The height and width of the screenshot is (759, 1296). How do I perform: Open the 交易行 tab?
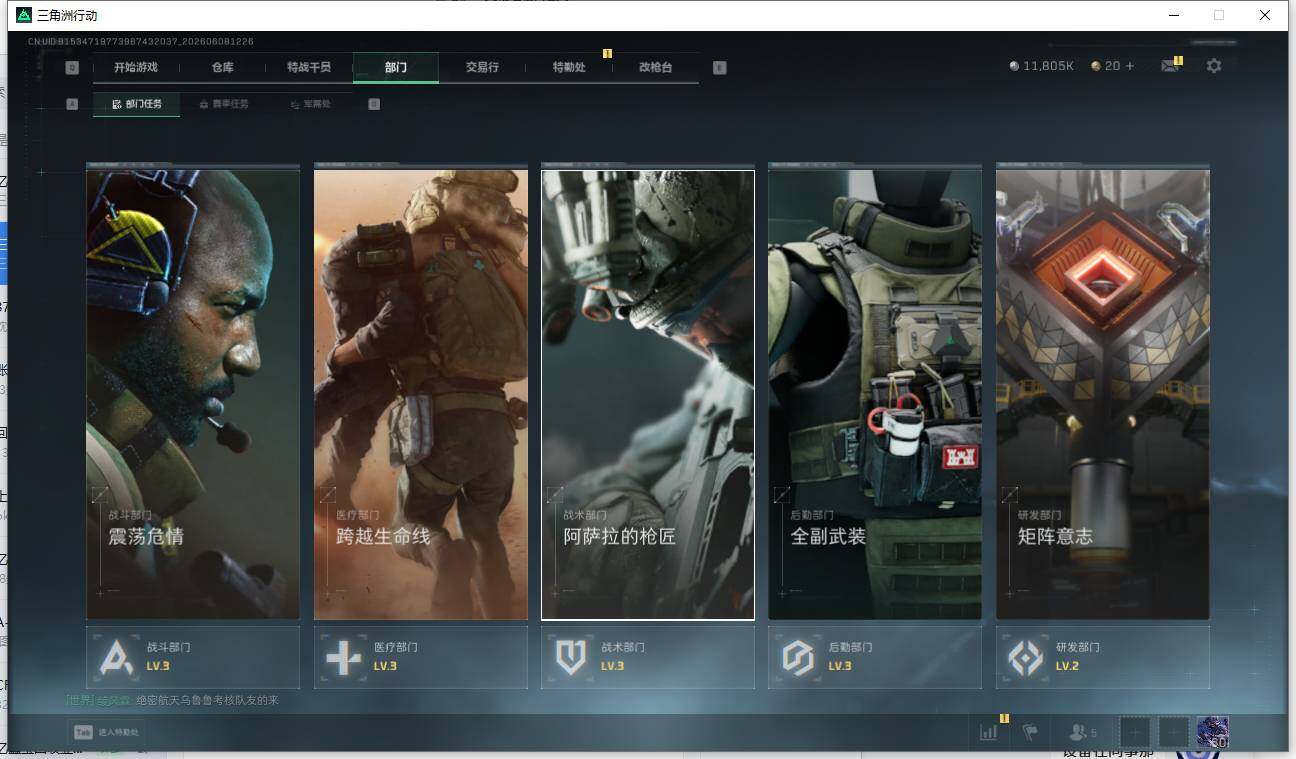pos(482,67)
